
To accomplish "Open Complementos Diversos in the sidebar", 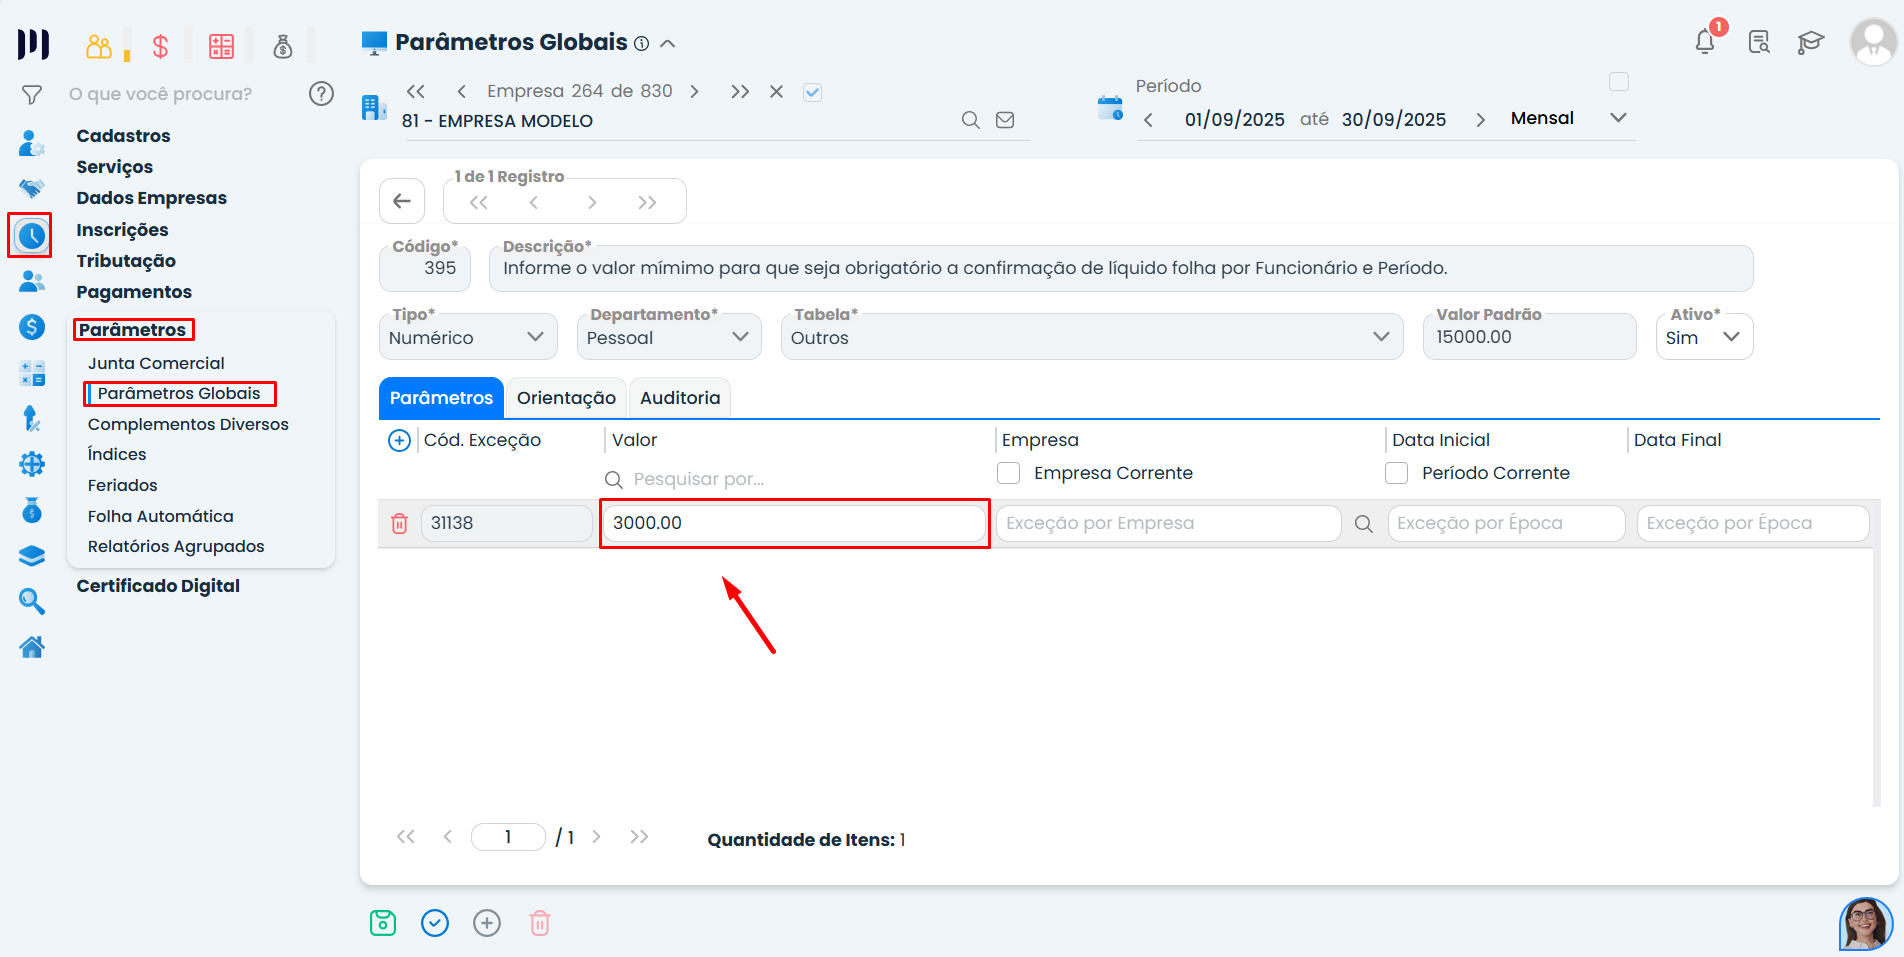I will coord(188,424).
